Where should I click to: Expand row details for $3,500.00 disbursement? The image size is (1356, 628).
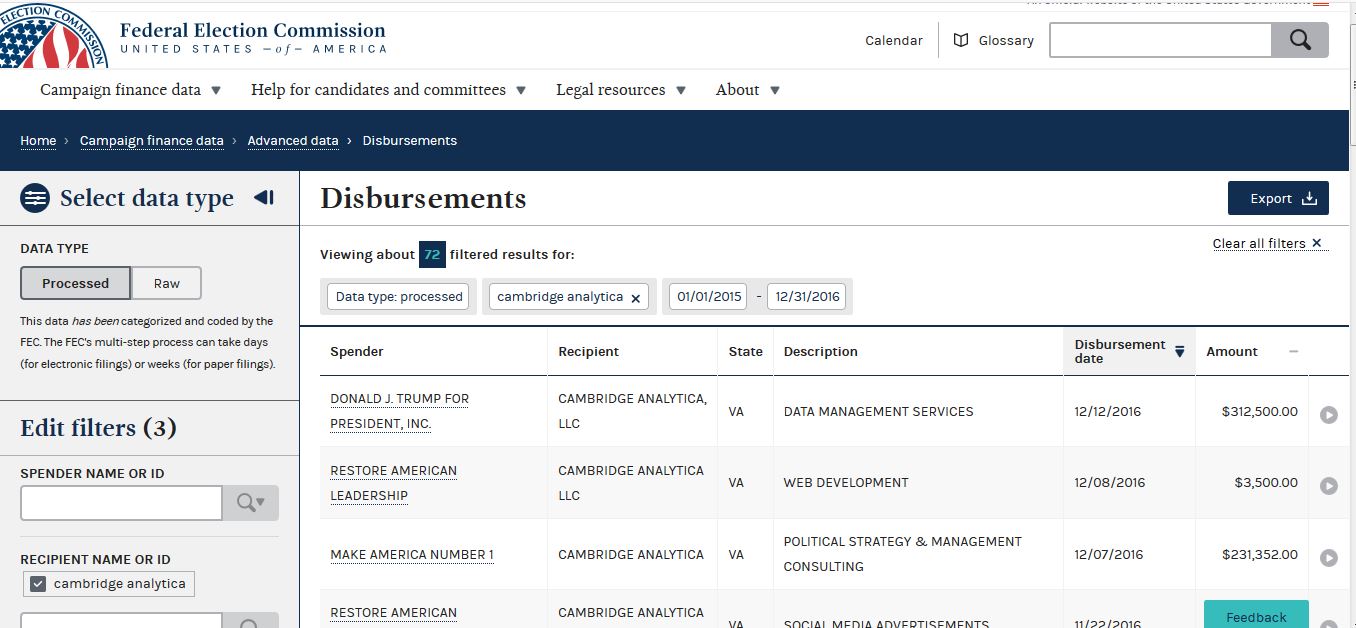click(1329, 486)
